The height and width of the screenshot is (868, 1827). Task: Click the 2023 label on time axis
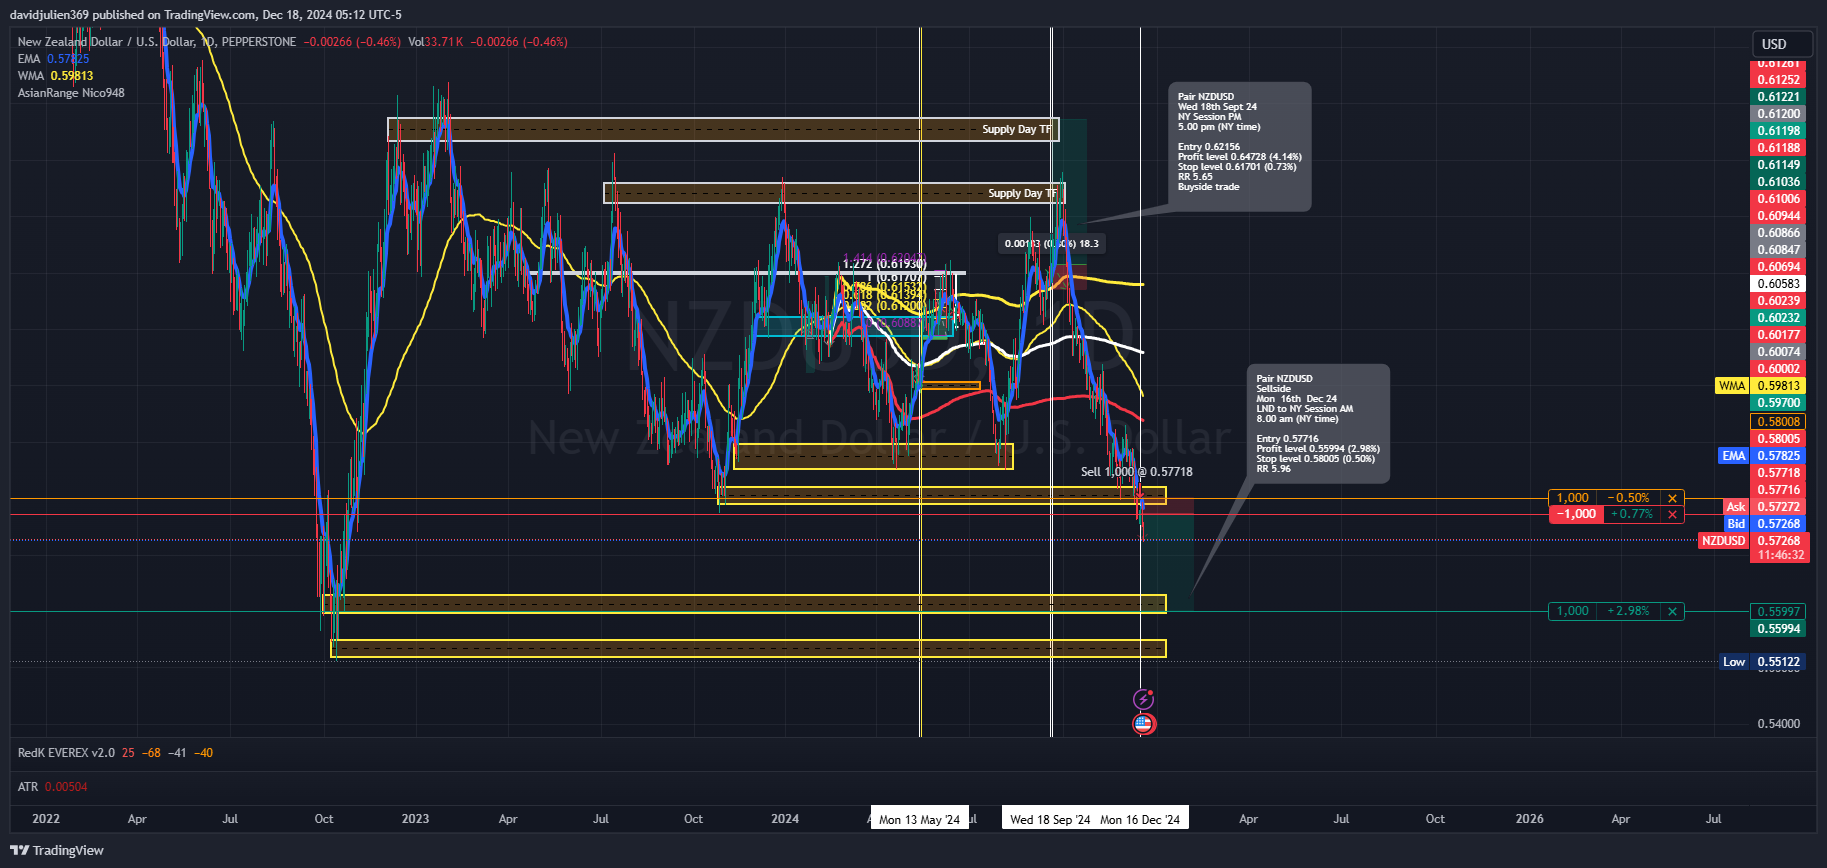point(415,819)
